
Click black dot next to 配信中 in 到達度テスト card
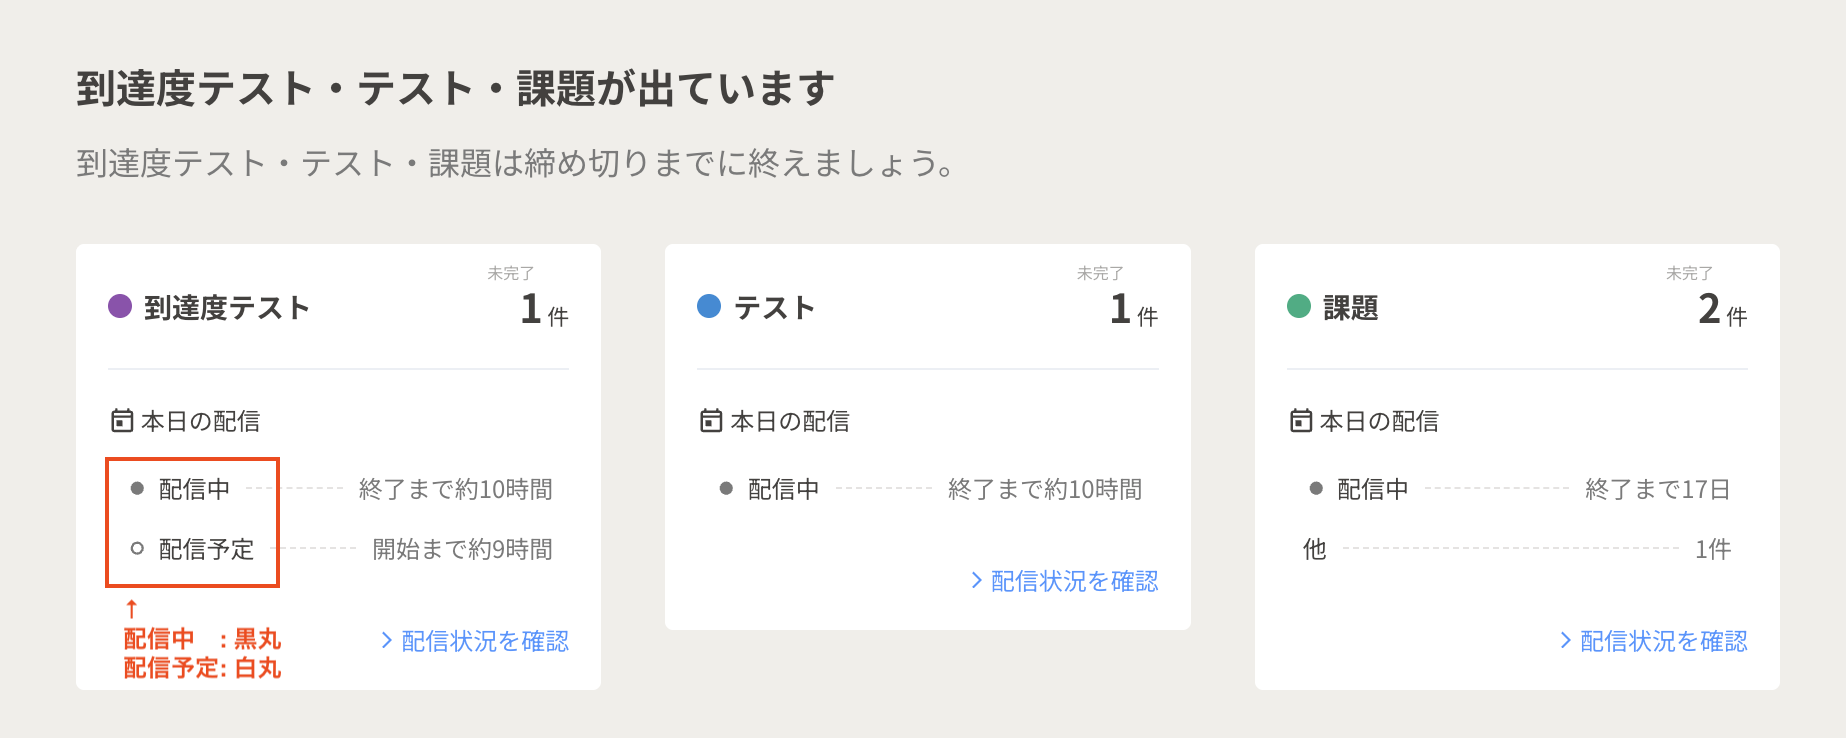click(x=138, y=489)
